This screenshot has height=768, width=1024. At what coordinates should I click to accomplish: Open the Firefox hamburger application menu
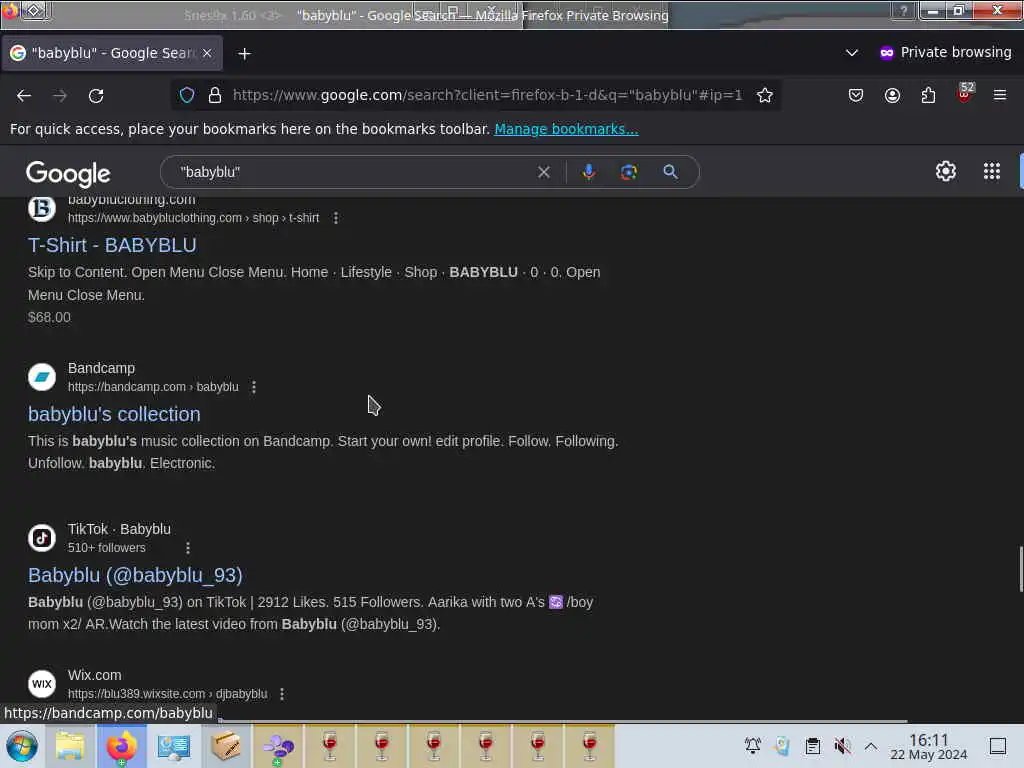(x=1000, y=95)
